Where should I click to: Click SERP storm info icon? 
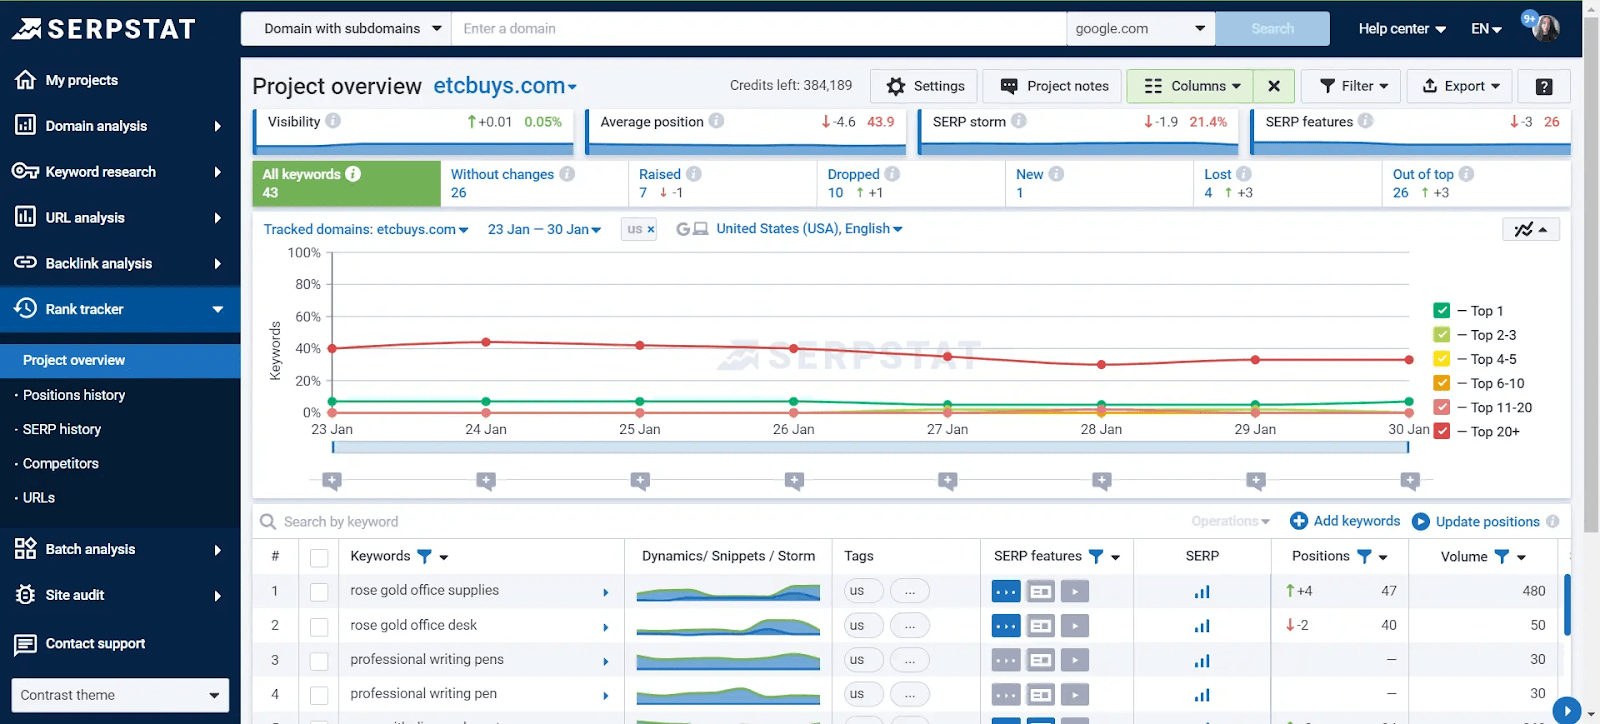coord(1018,121)
